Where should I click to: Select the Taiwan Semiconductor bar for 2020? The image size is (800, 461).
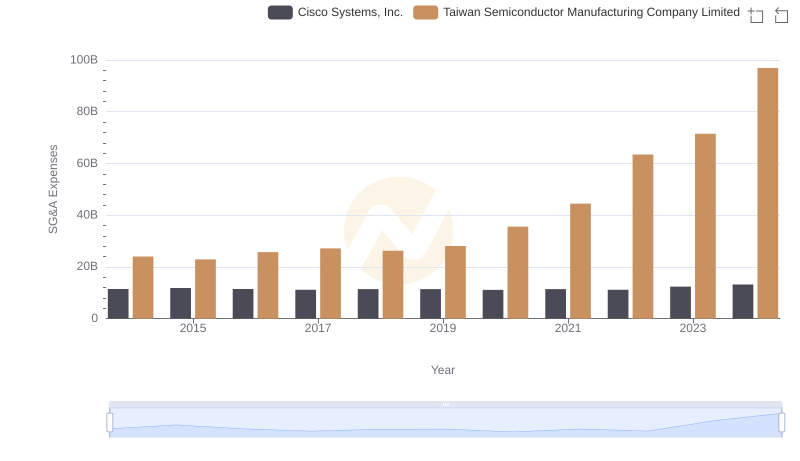(x=518, y=272)
